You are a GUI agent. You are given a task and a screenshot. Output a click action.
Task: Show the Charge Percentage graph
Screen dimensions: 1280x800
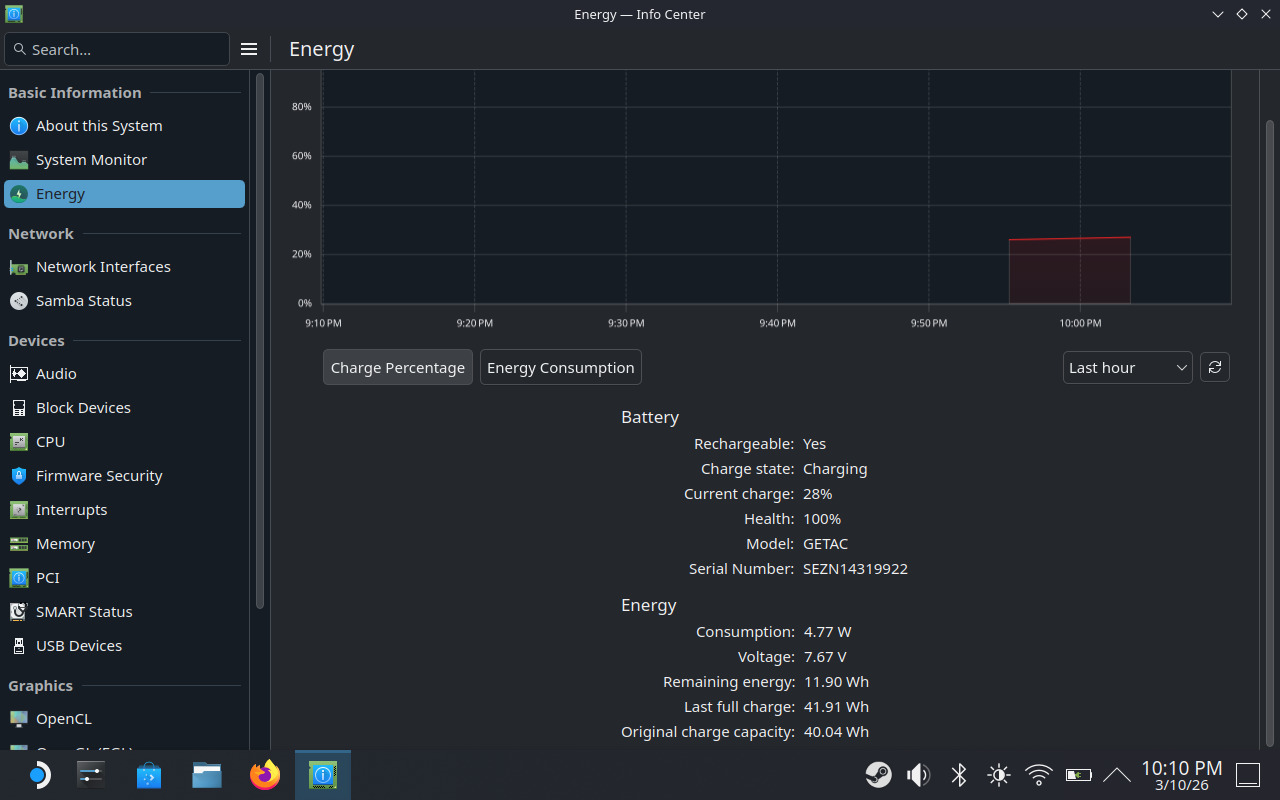click(x=398, y=367)
